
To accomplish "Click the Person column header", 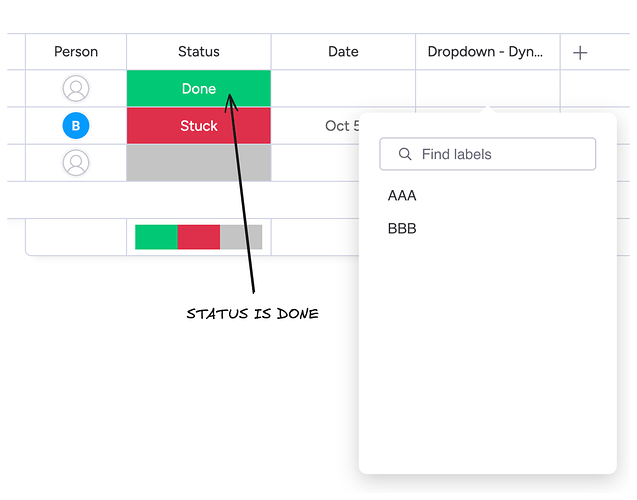I will click(x=76, y=52).
